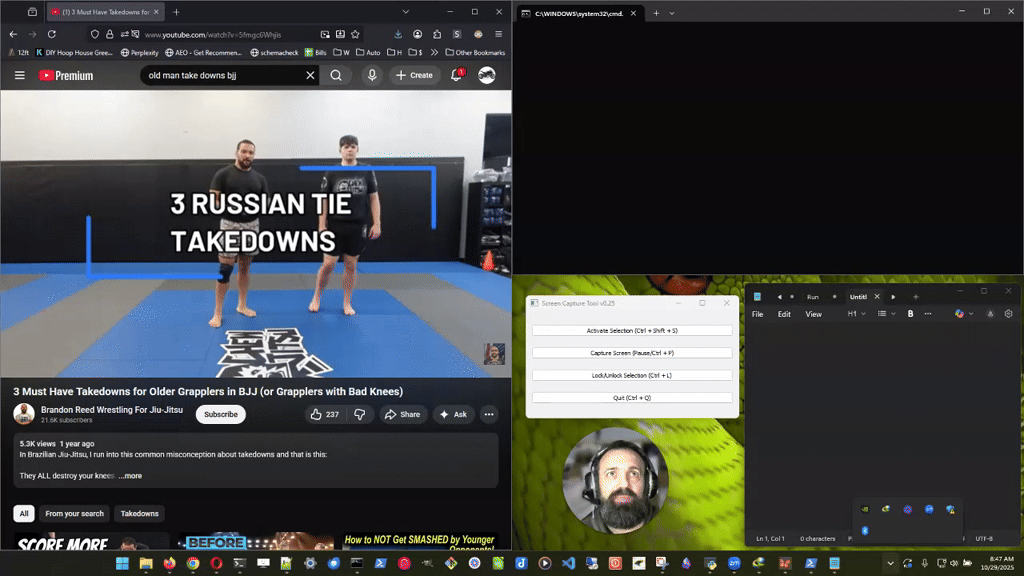Image resolution: width=1024 pixels, height=576 pixels.
Task: Select the dictation microphone icon in the editor
Action: click(x=991, y=313)
